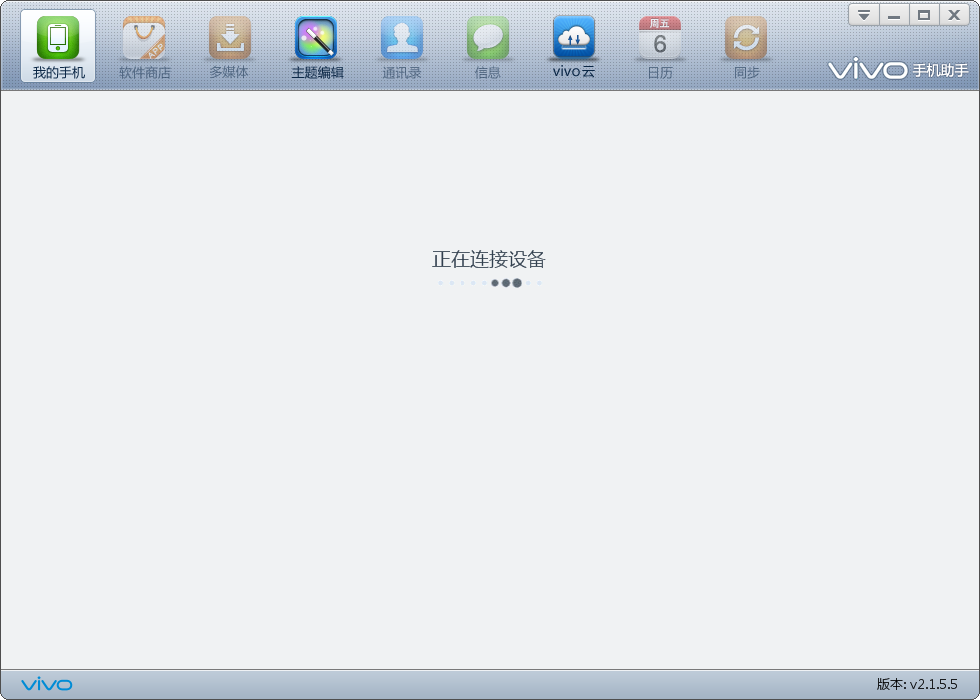Minimize the vivo 手机助手 window
The width and height of the screenshot is (980, 700).
tap(894, 15)
